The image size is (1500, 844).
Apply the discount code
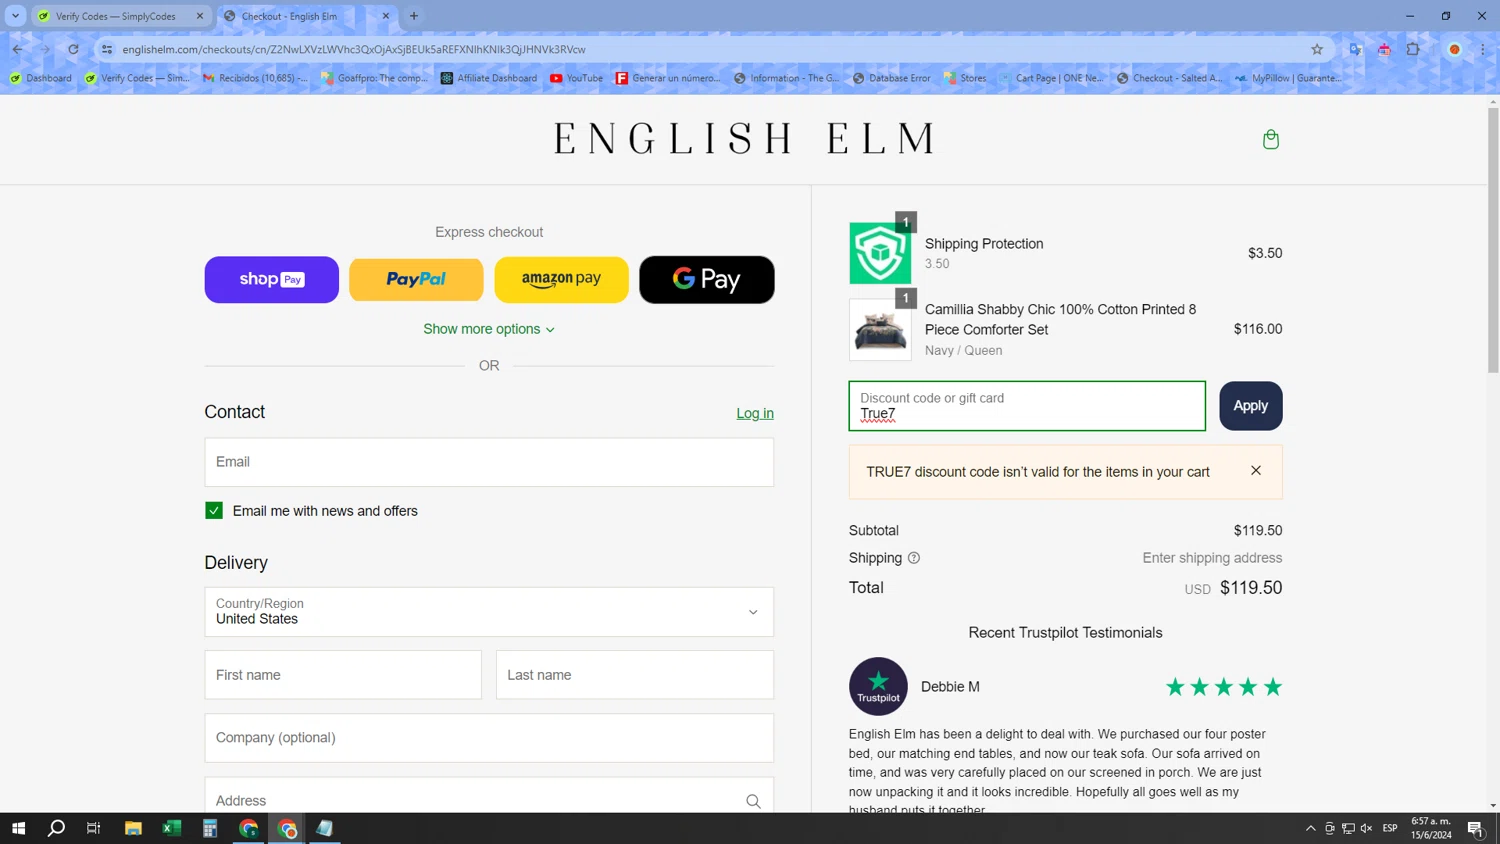(x=1250, y=406)
